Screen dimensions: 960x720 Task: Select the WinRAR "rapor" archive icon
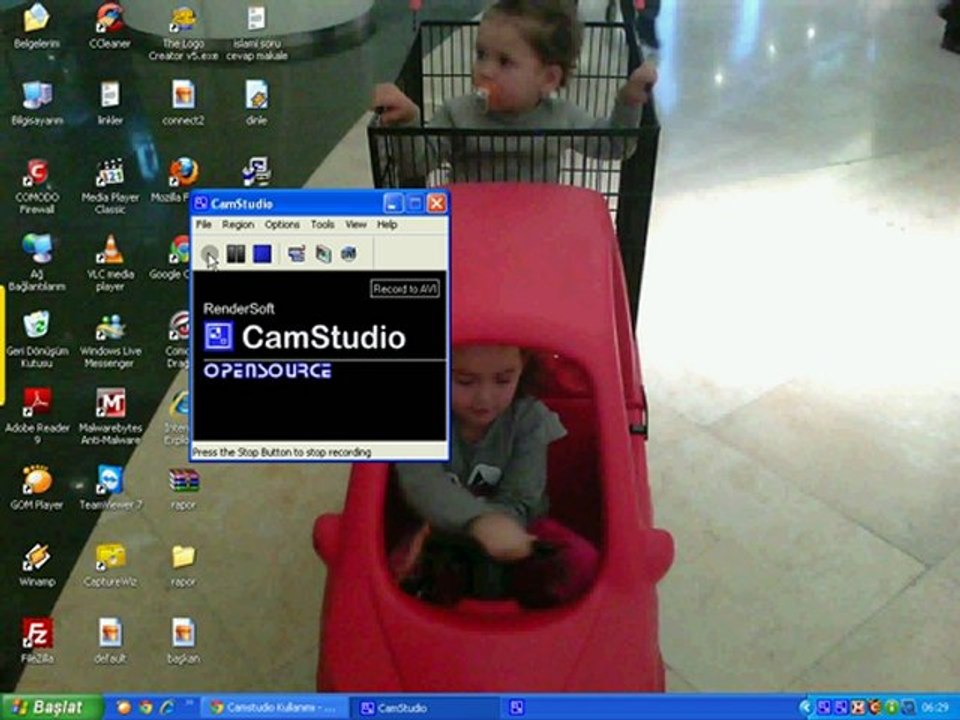pos(183,489)
